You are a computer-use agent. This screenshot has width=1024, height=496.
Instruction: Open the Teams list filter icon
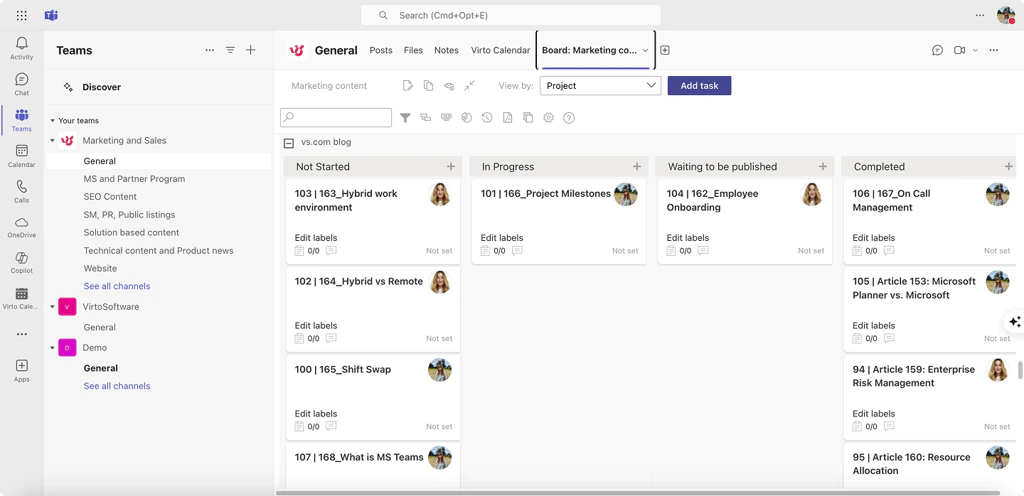230,50
